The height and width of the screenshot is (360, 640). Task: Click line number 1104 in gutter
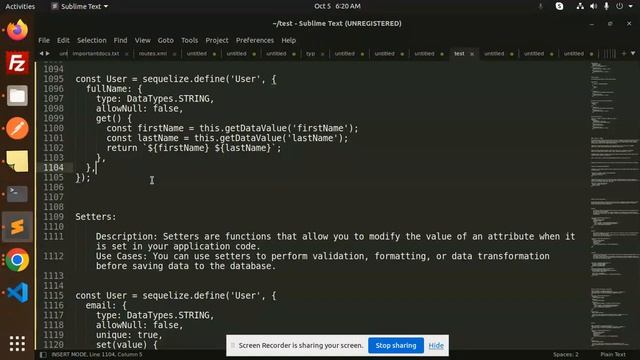point(53,168)
